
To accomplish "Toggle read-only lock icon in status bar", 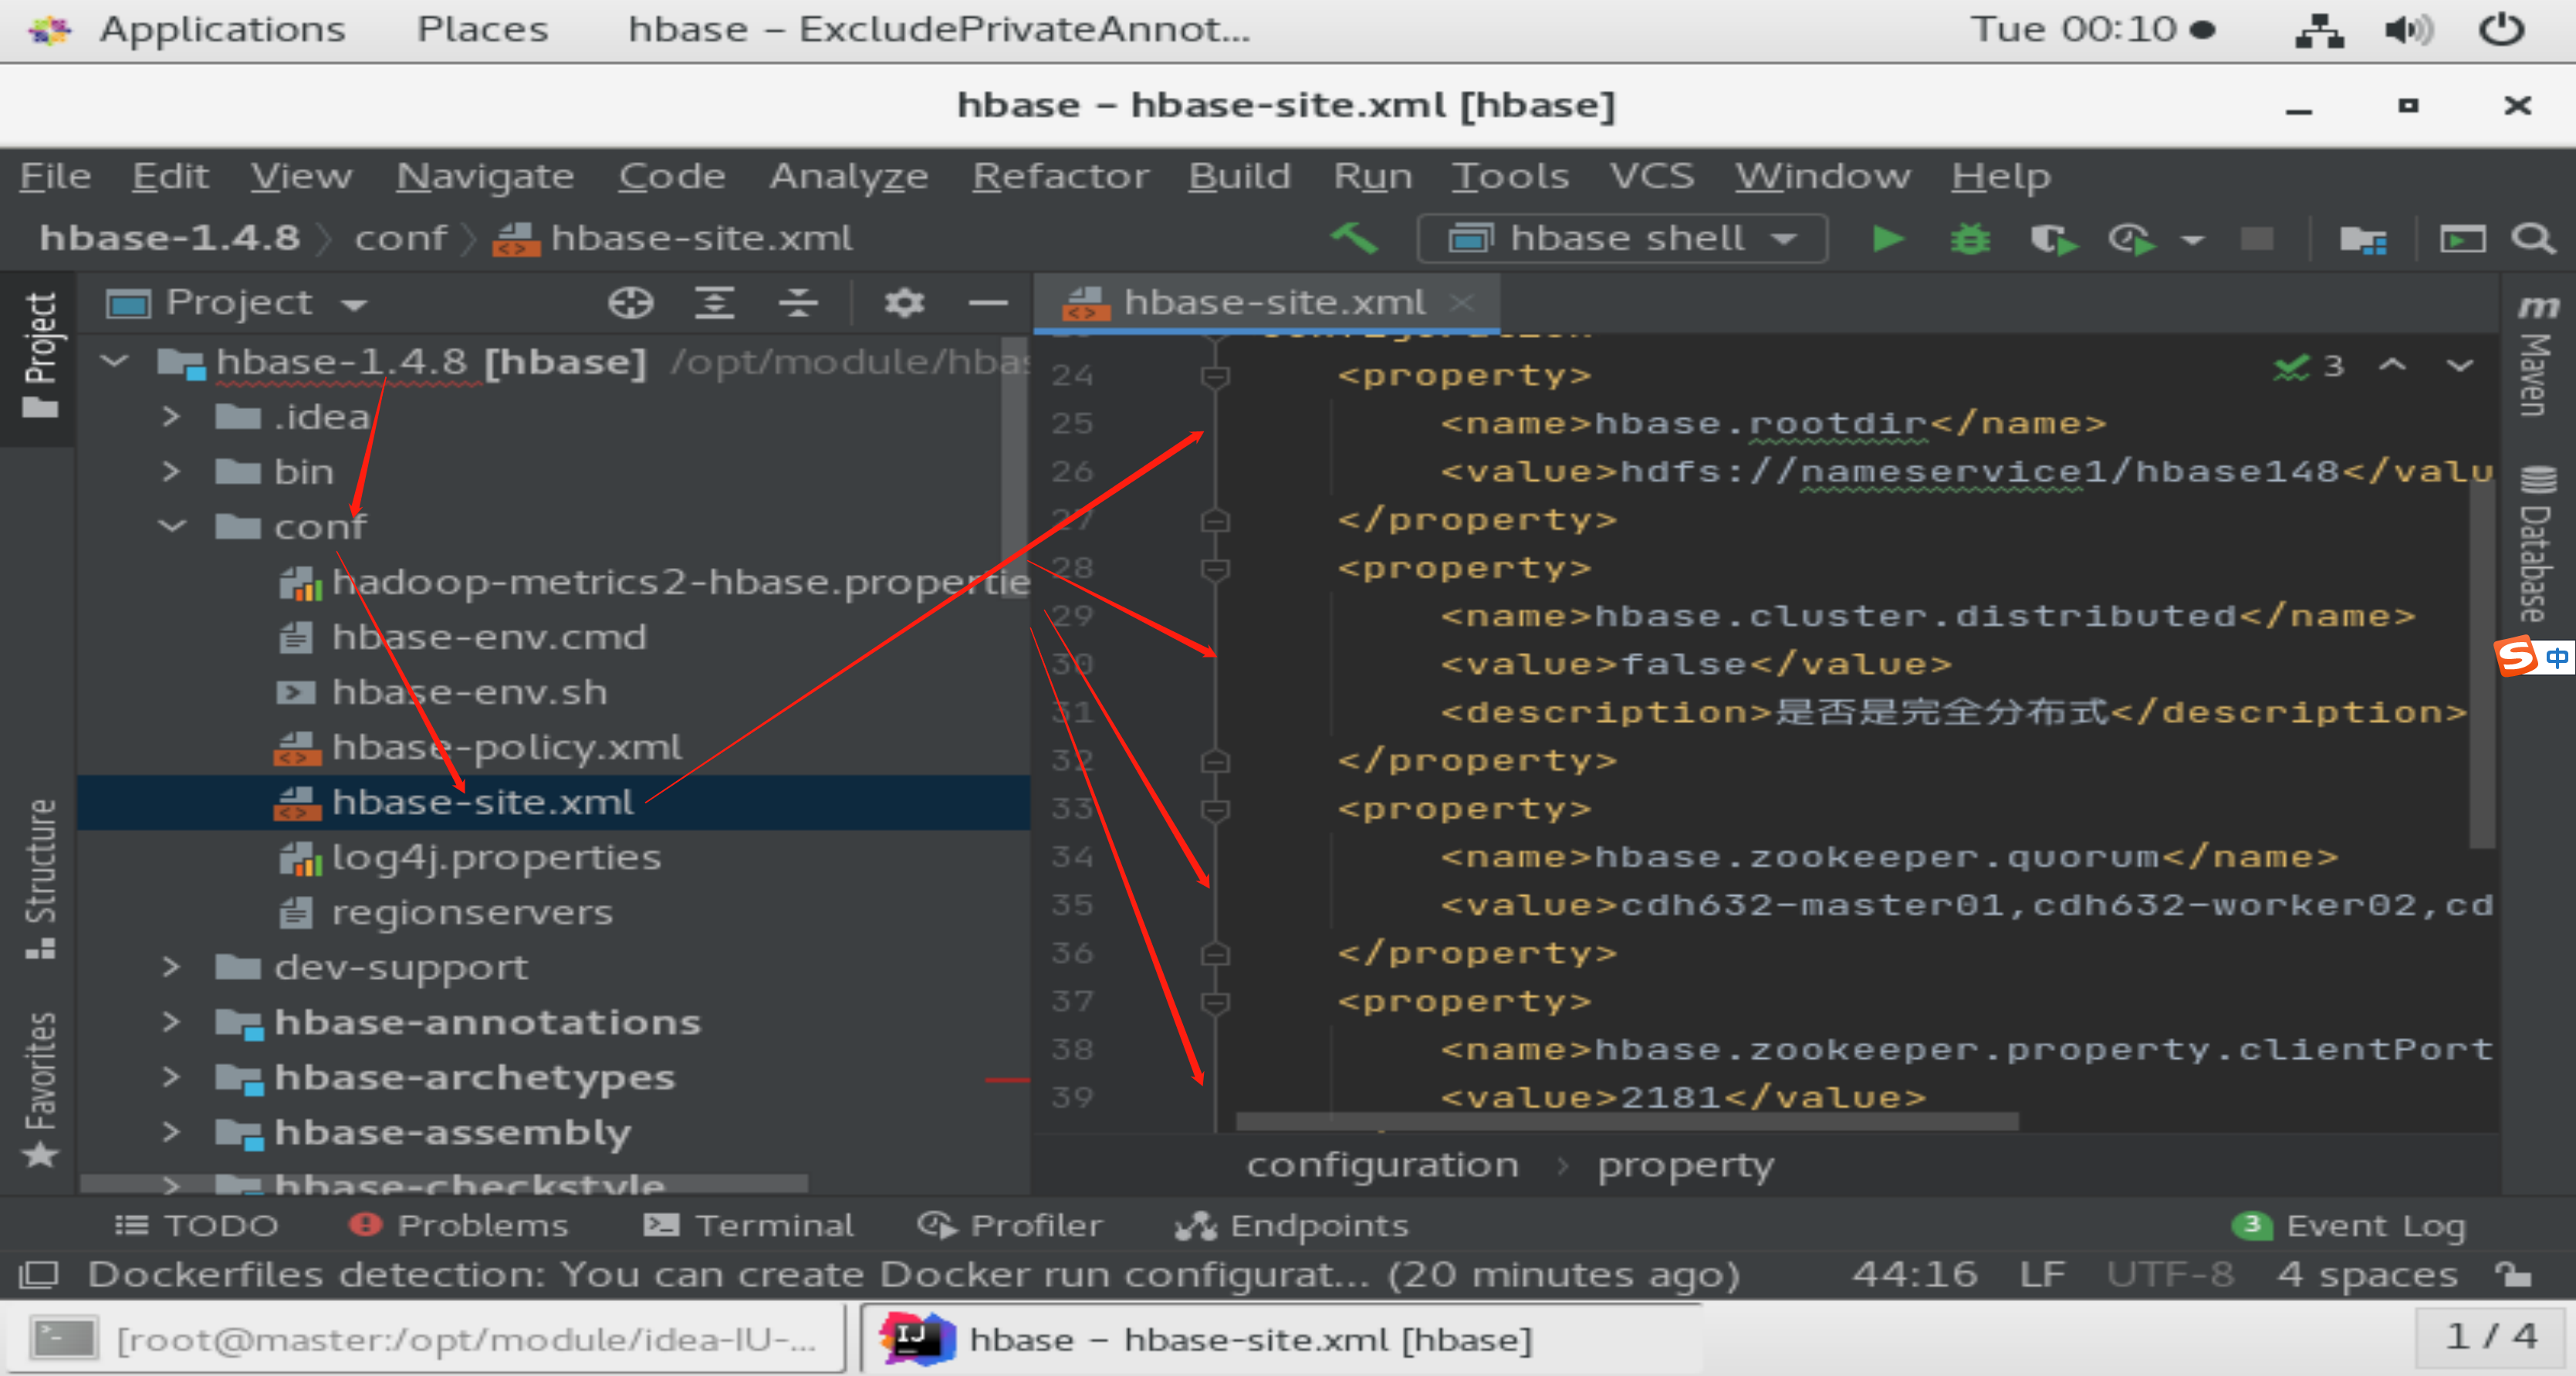I will tap(2511, 1274).
